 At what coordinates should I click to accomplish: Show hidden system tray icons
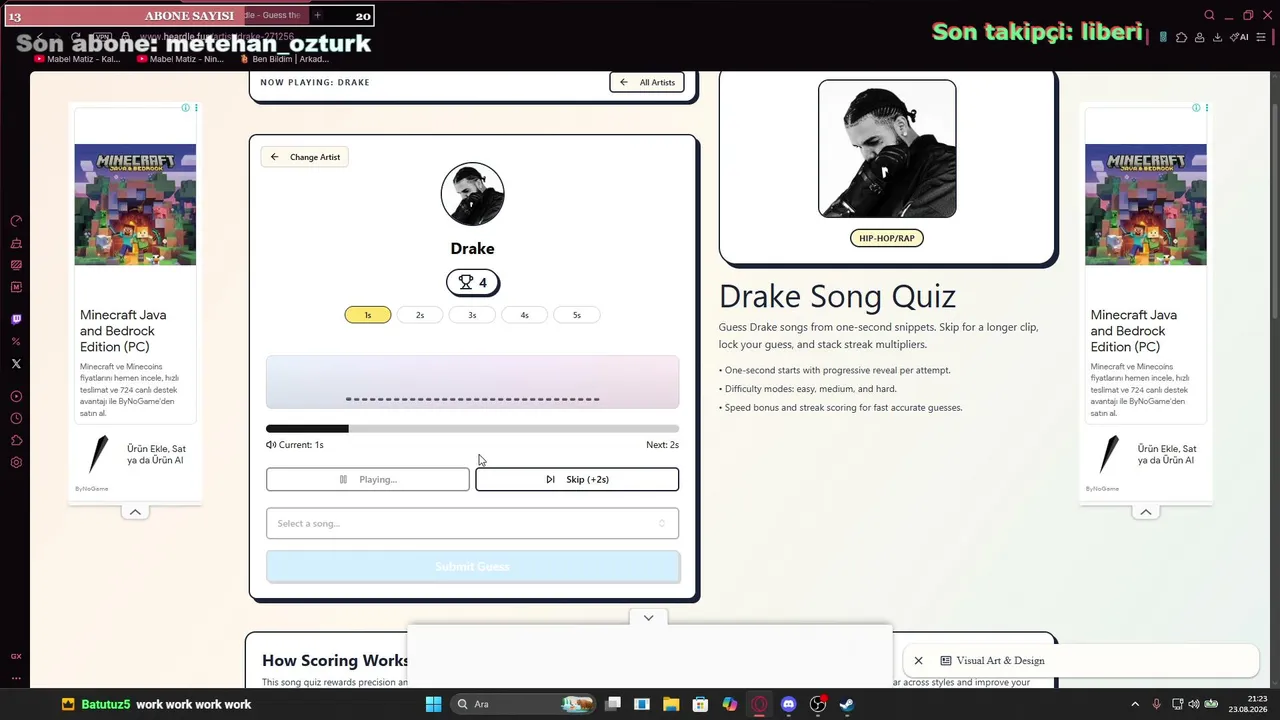coord(1134,704)
